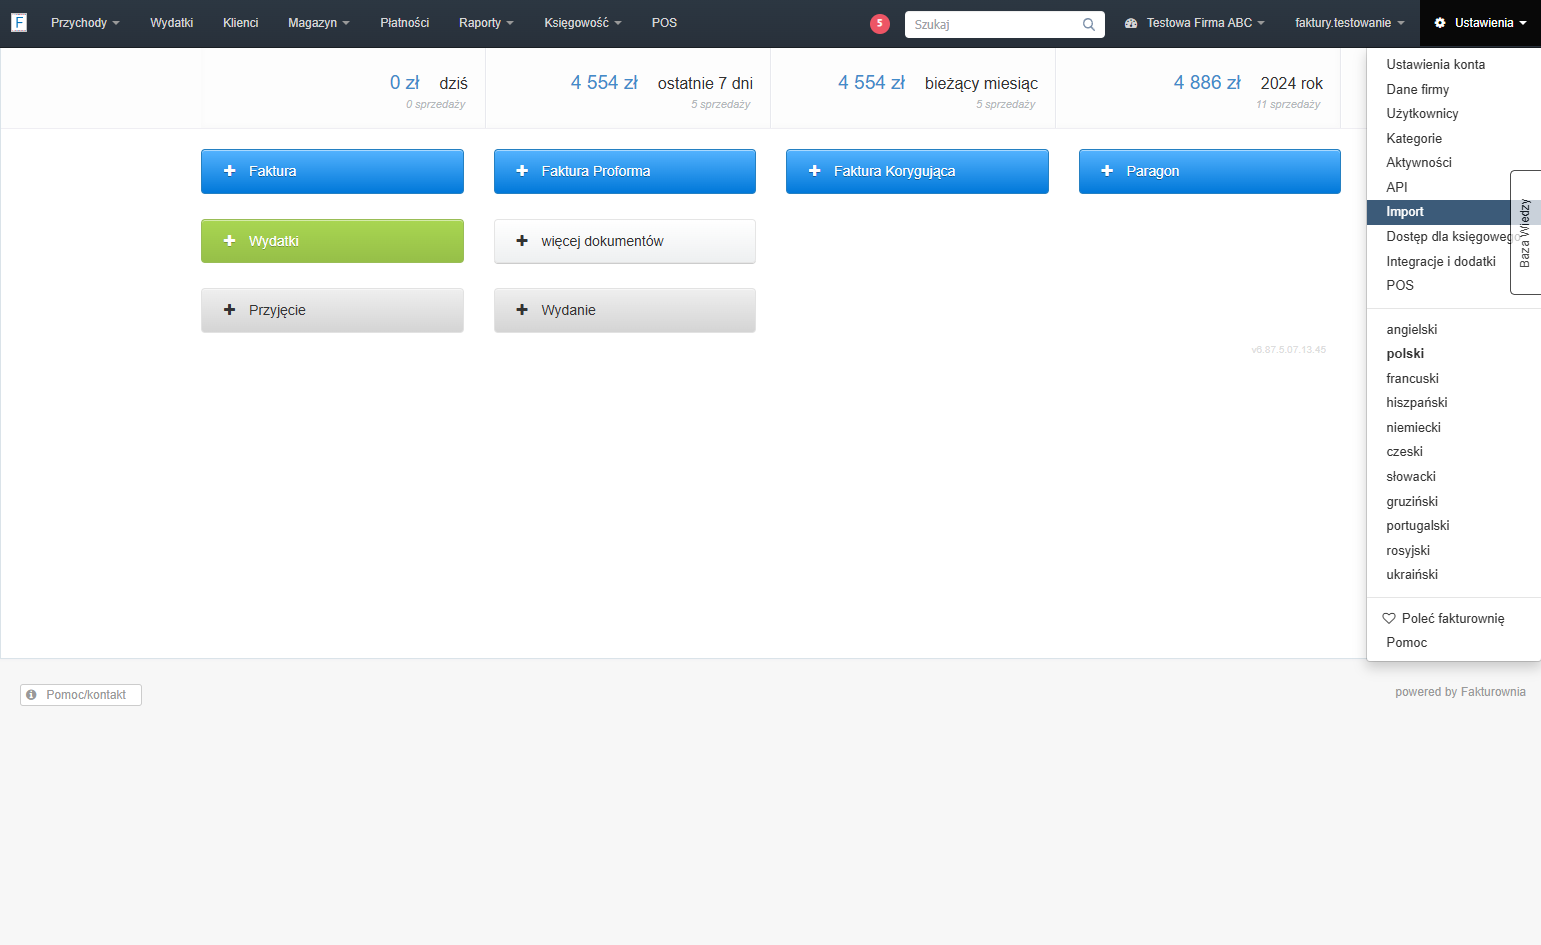Add new expense with green Wydatki button
Image resolution: width=1541 pixels, height=945 pixels.
(x=332, y=241)
